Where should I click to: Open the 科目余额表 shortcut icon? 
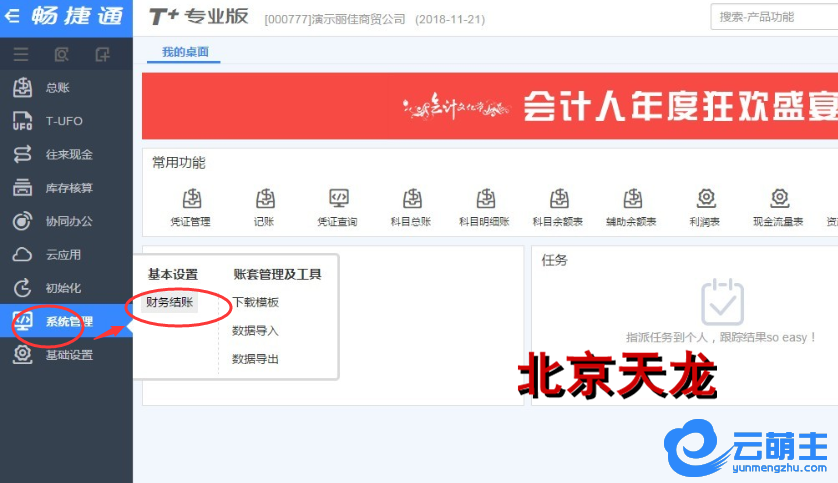click(559, 199)
